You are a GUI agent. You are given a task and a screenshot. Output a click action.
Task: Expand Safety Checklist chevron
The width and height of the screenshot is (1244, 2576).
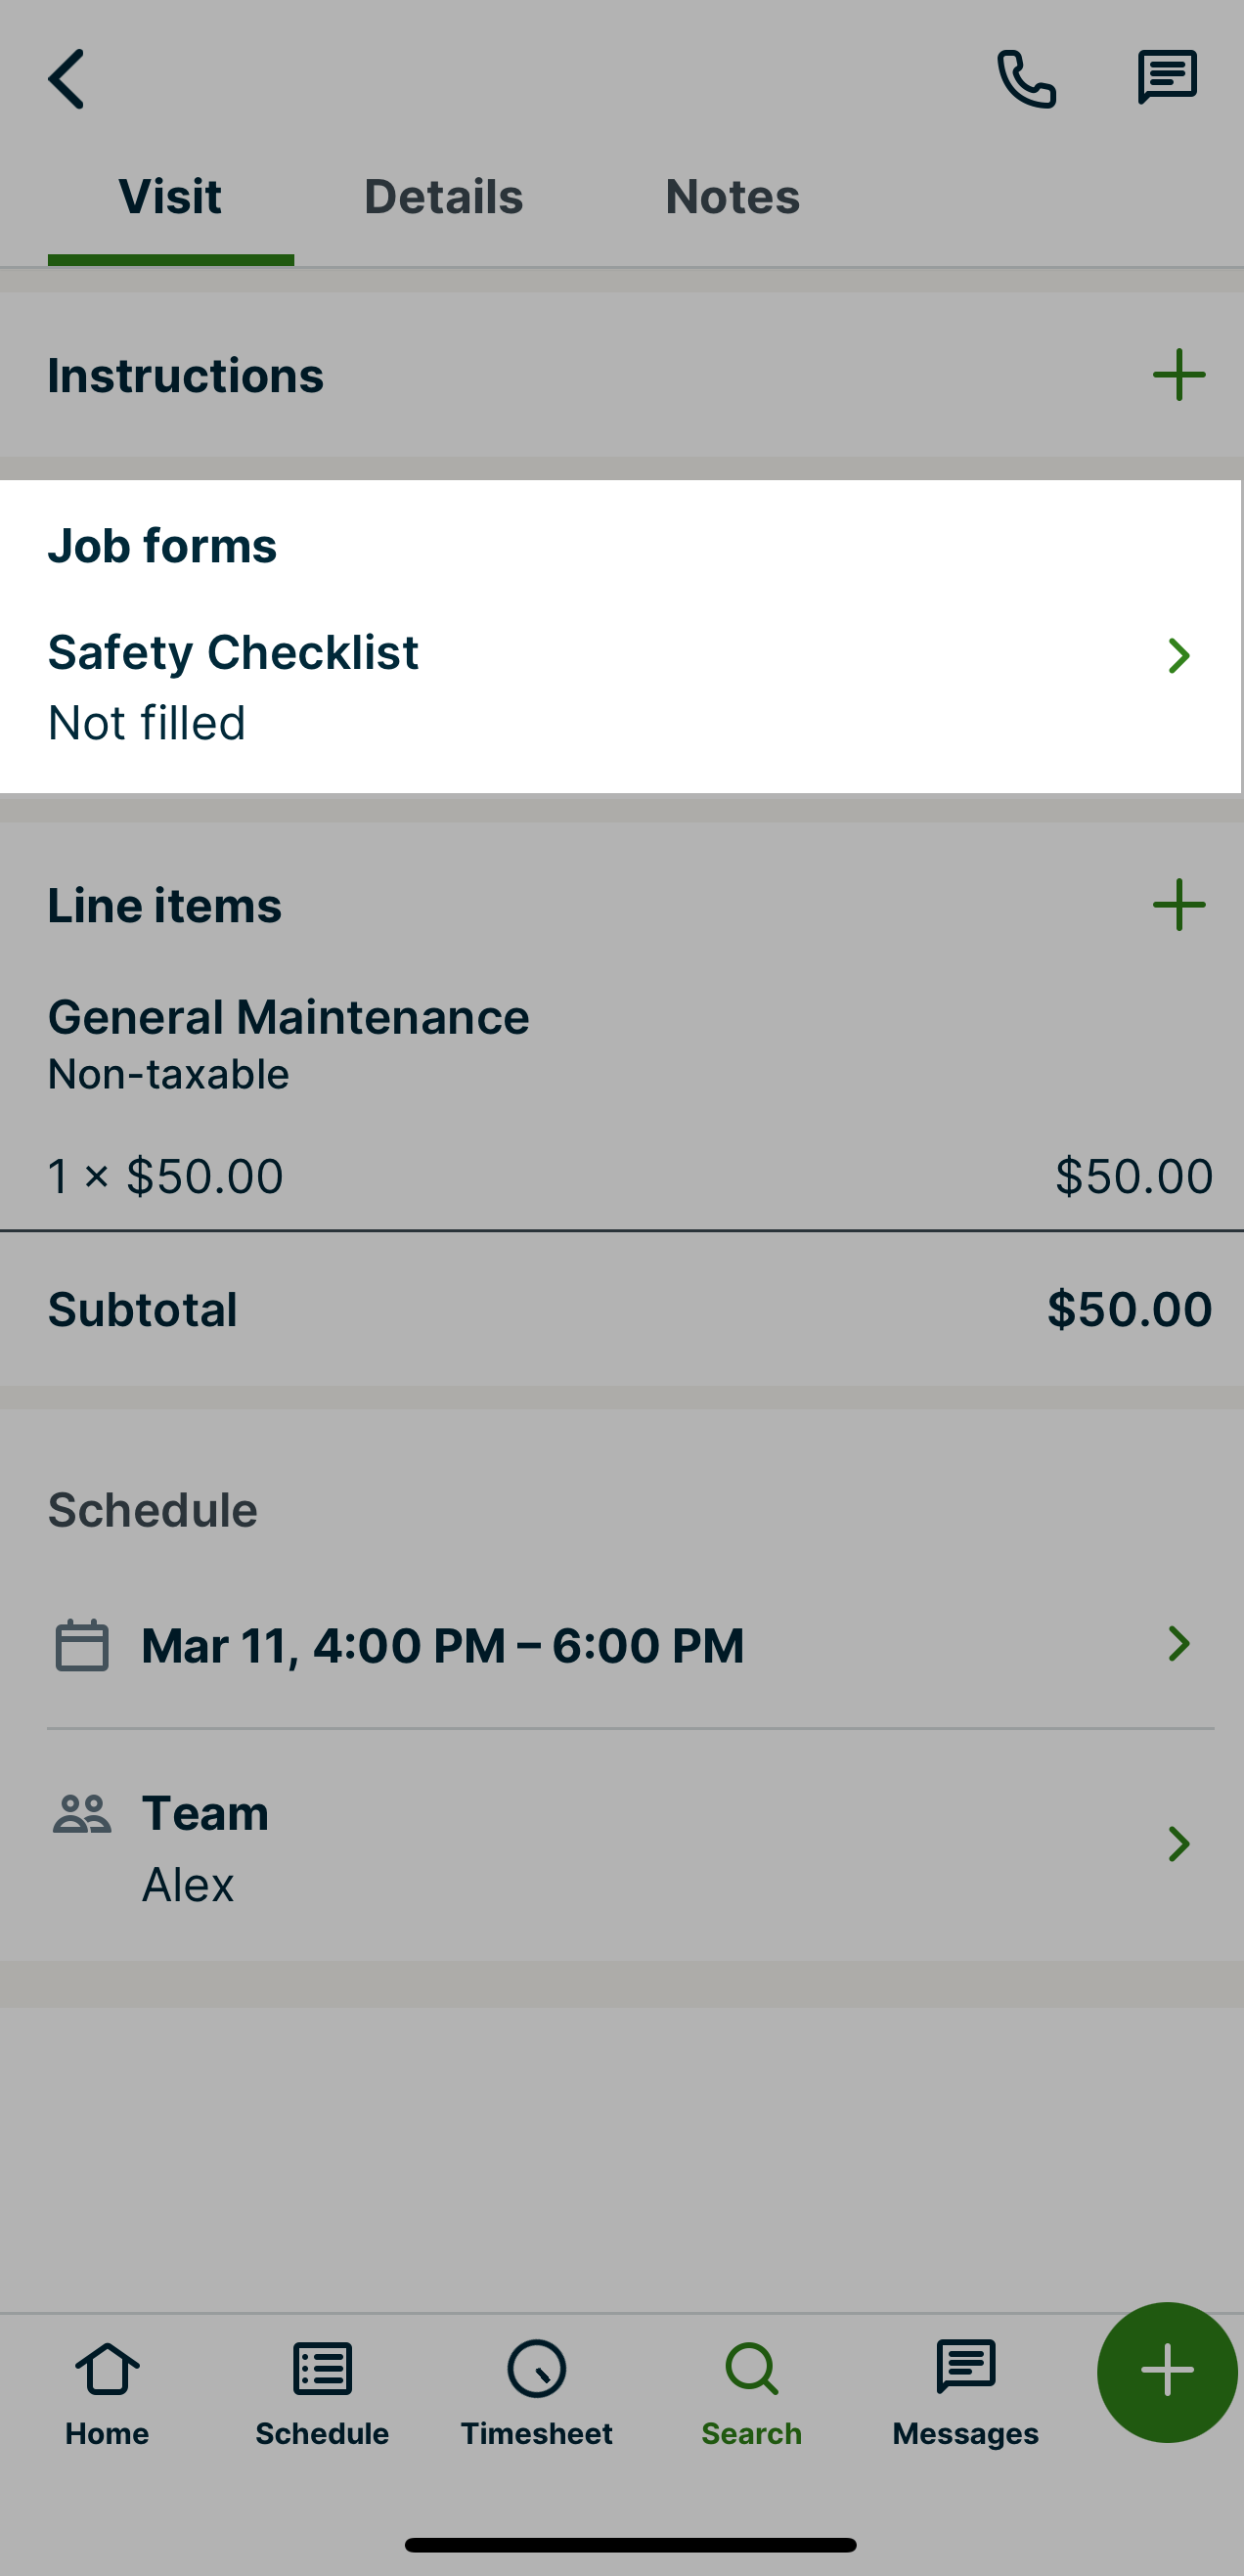coord(1178,656)
